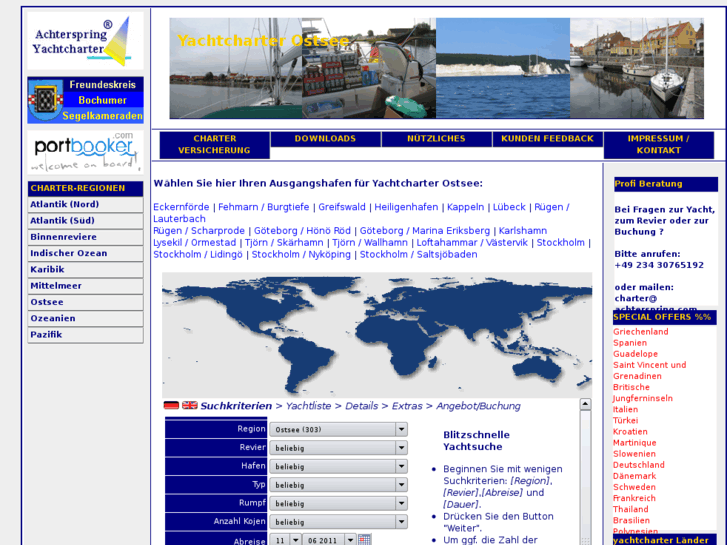Open Spanien special offer
727x545 pixels.
click(x=630, y=343)
